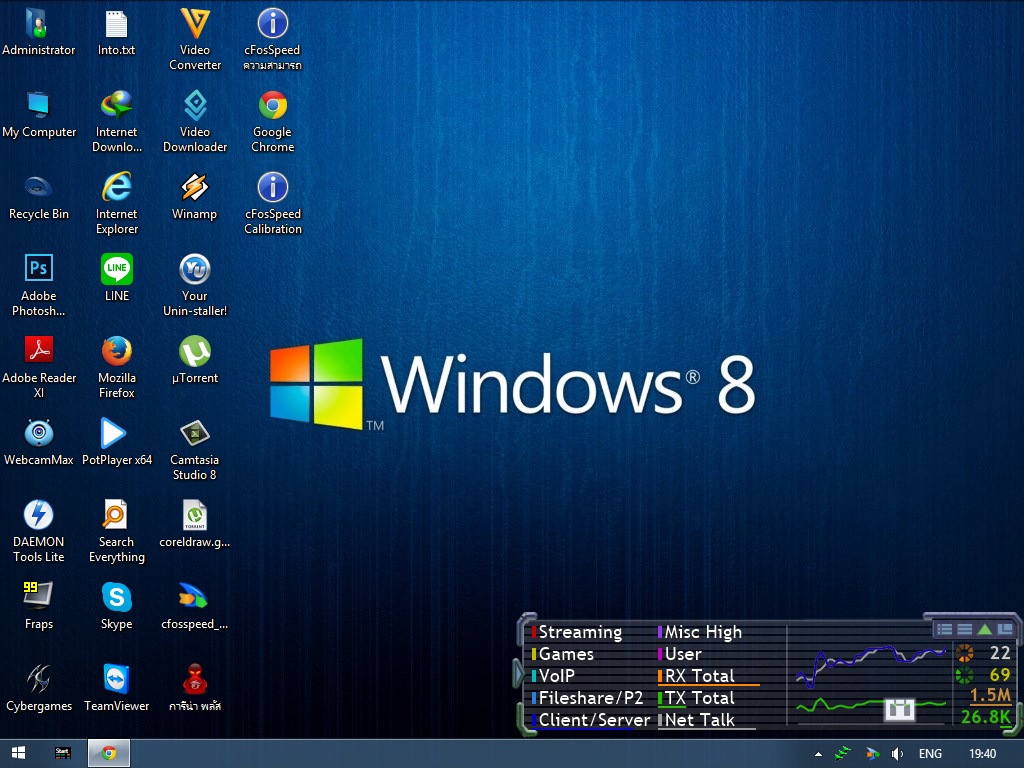Click the Fileshare/P2 traffic class
The image size is (1024, 768).
(588, 698)
